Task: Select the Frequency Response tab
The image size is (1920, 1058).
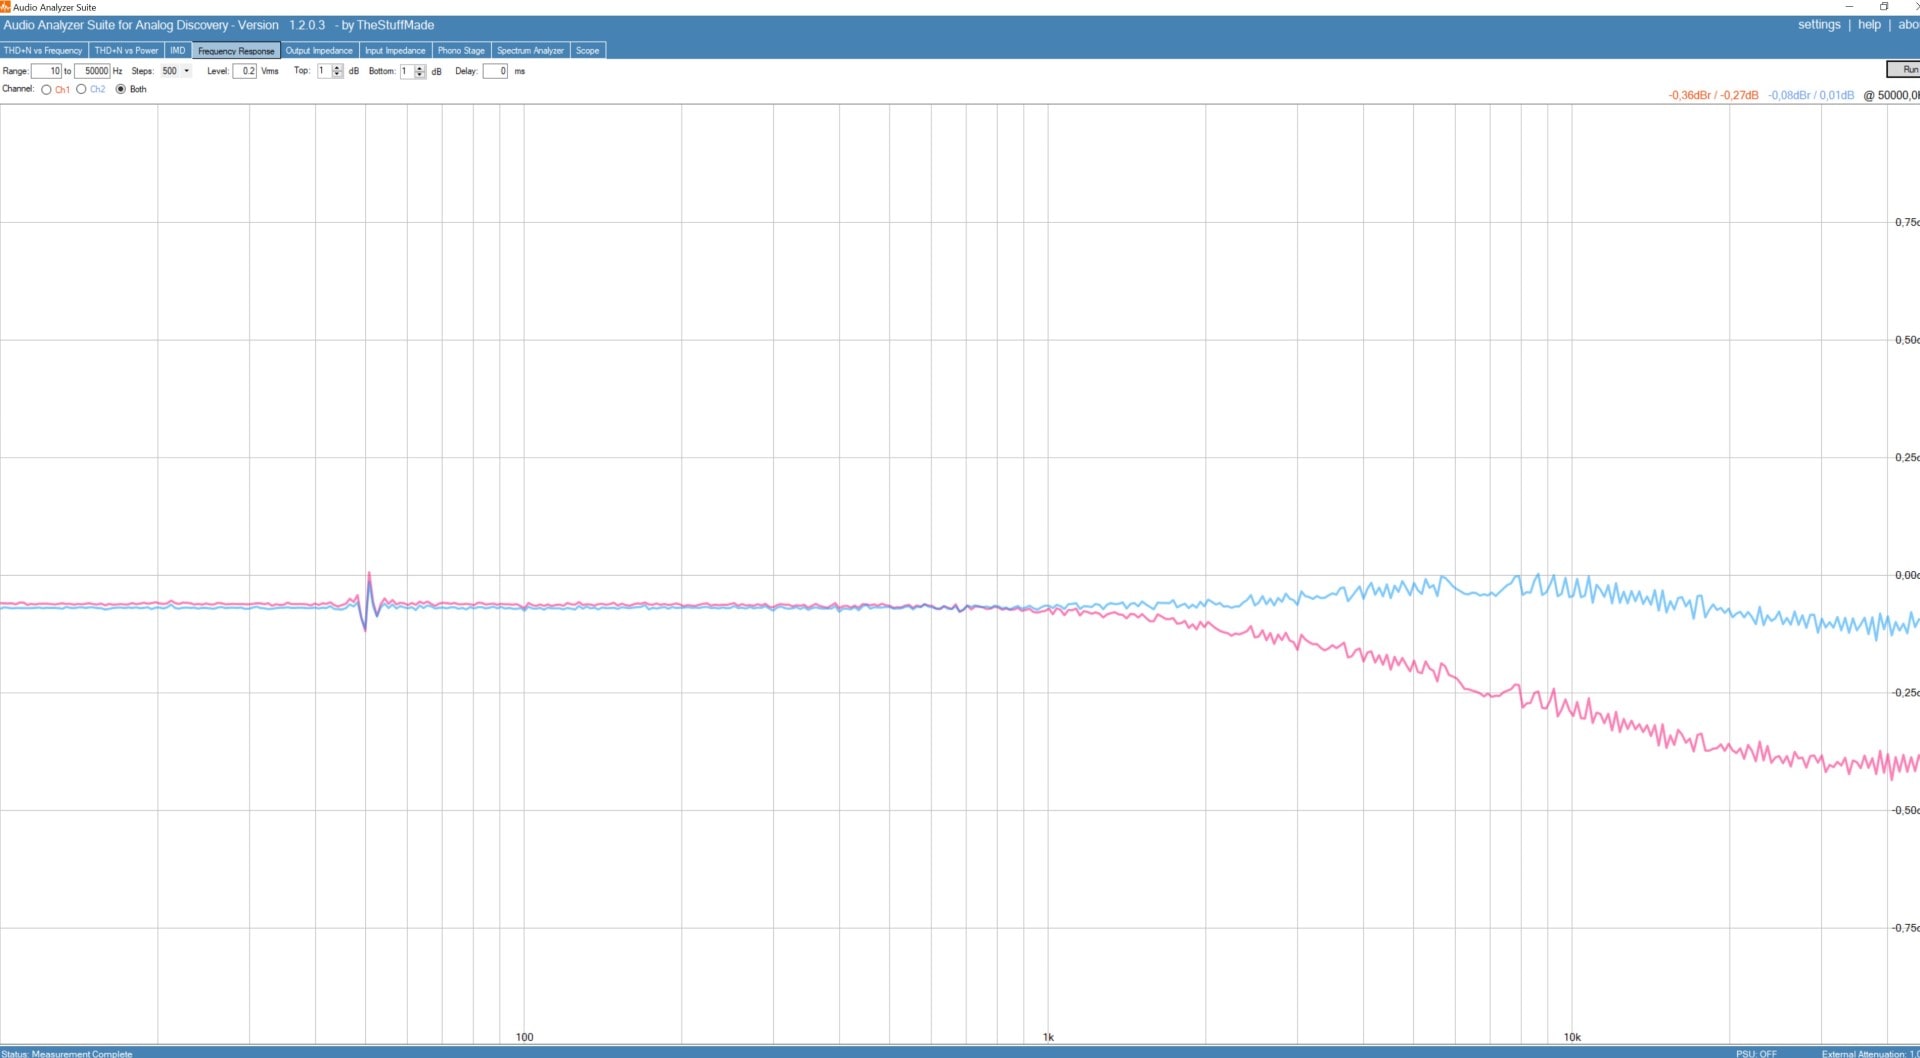Action: coord(236,50)
